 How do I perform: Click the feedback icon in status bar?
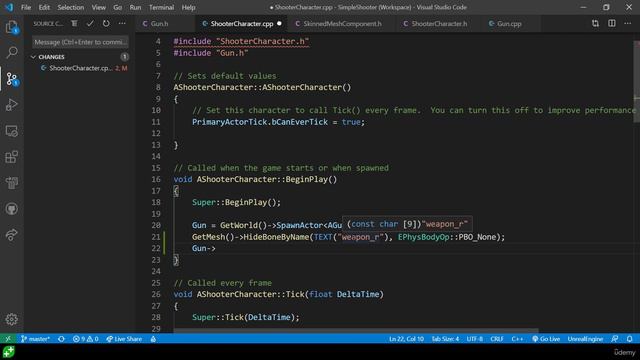[615, 339]
